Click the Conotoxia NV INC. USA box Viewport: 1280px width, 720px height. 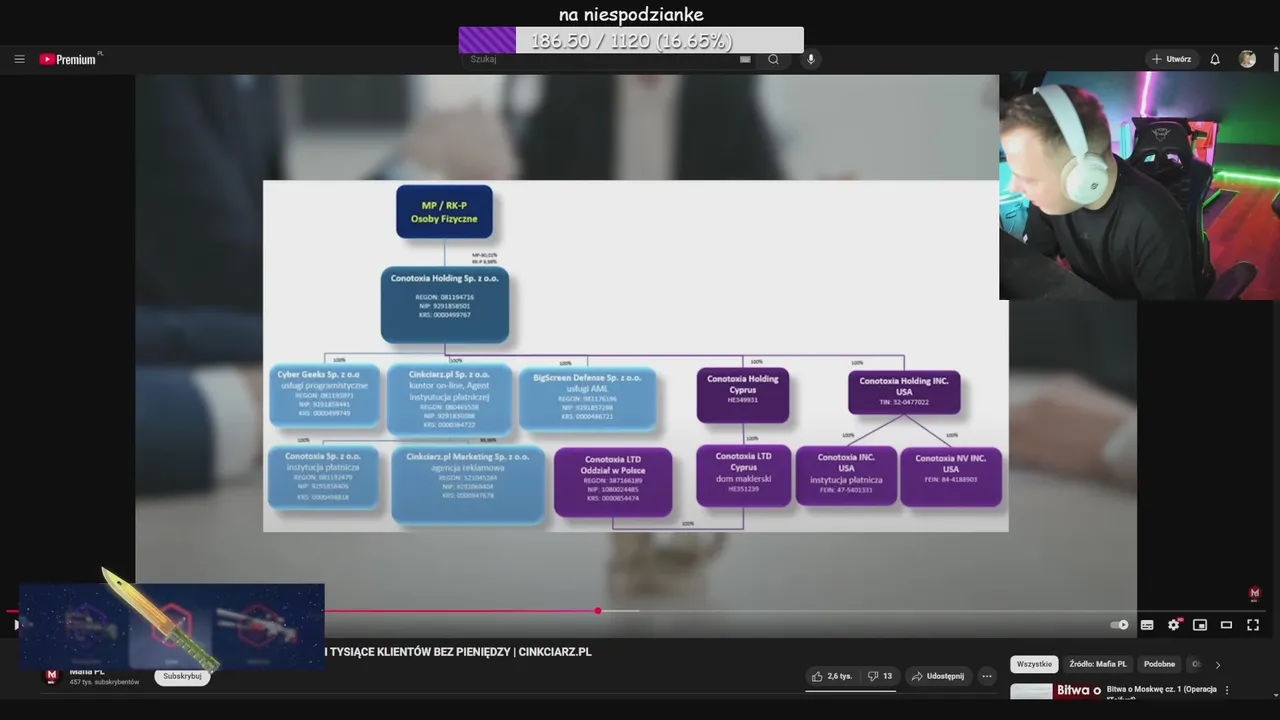coord(951,476)
